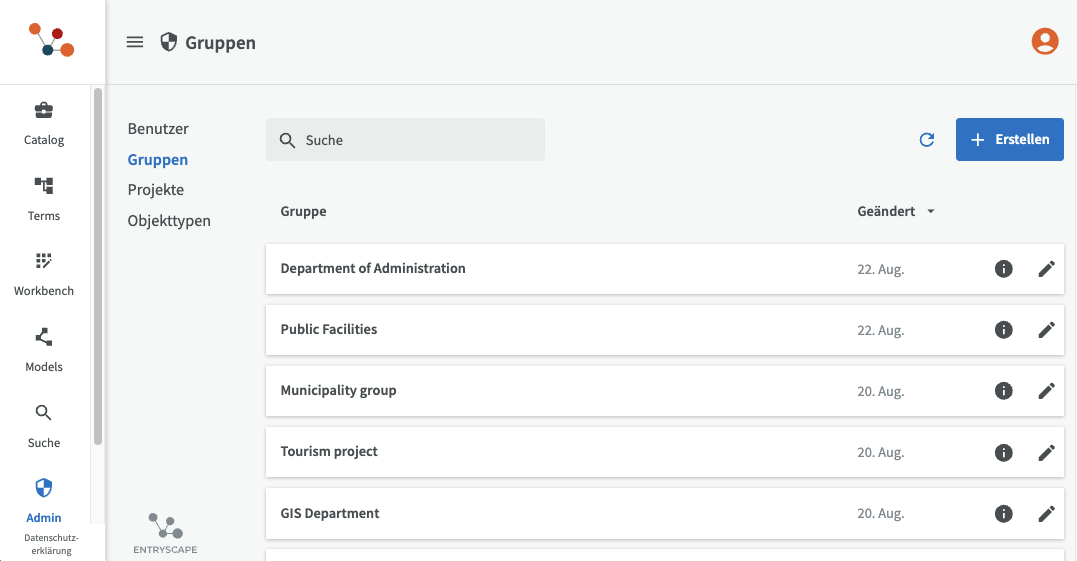The image size is (1077, 561).
Task: Go to the Workbench module icon
Action: [x=44, y=262]
